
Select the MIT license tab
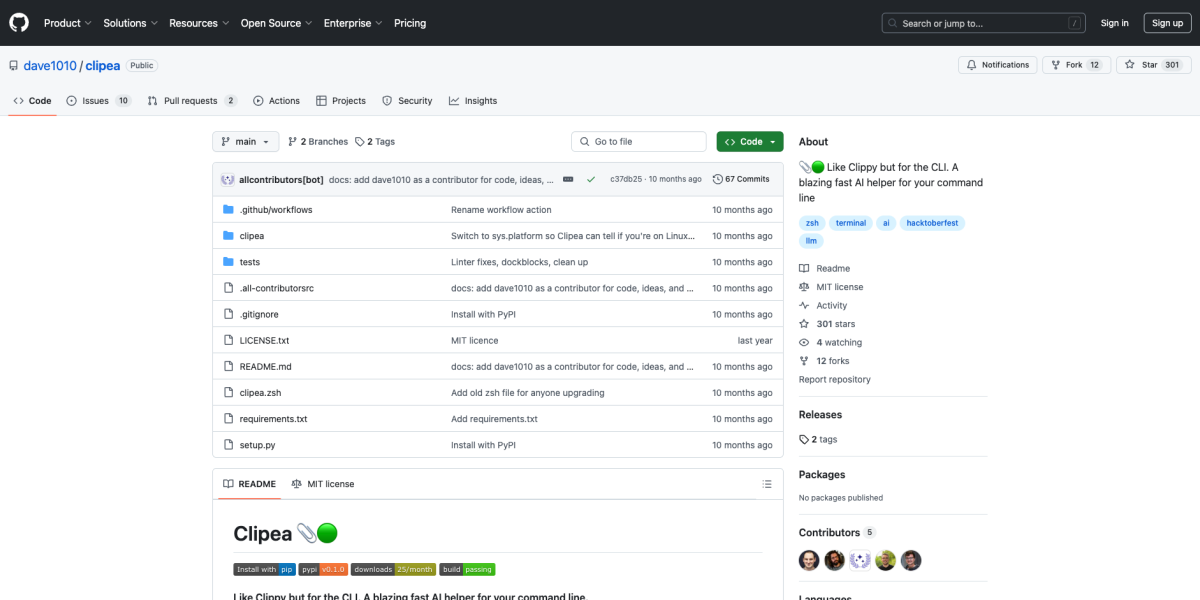[x=322, y=484]
